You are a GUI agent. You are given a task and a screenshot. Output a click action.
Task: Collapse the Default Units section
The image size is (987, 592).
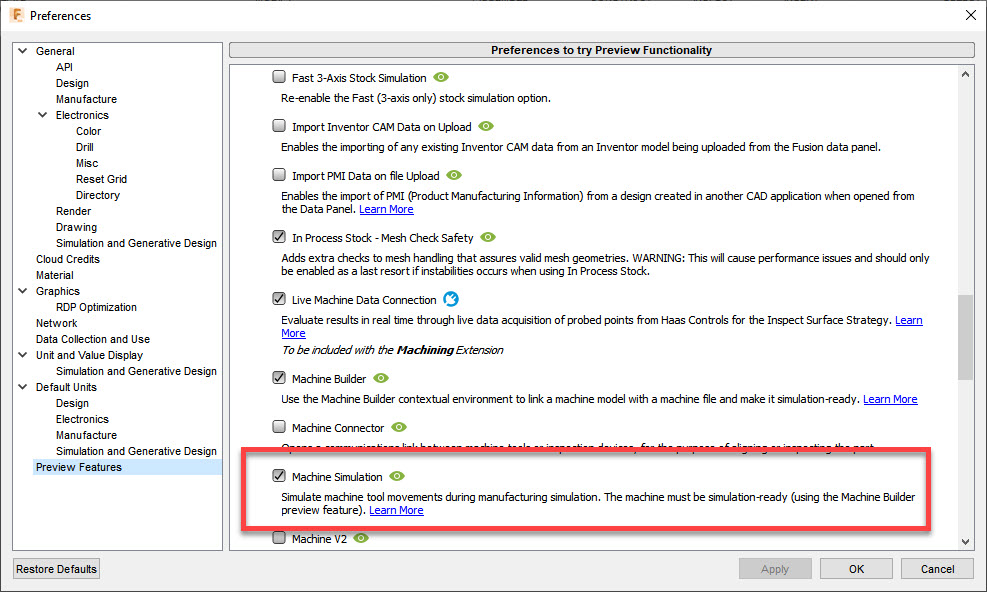click(22, 387)
